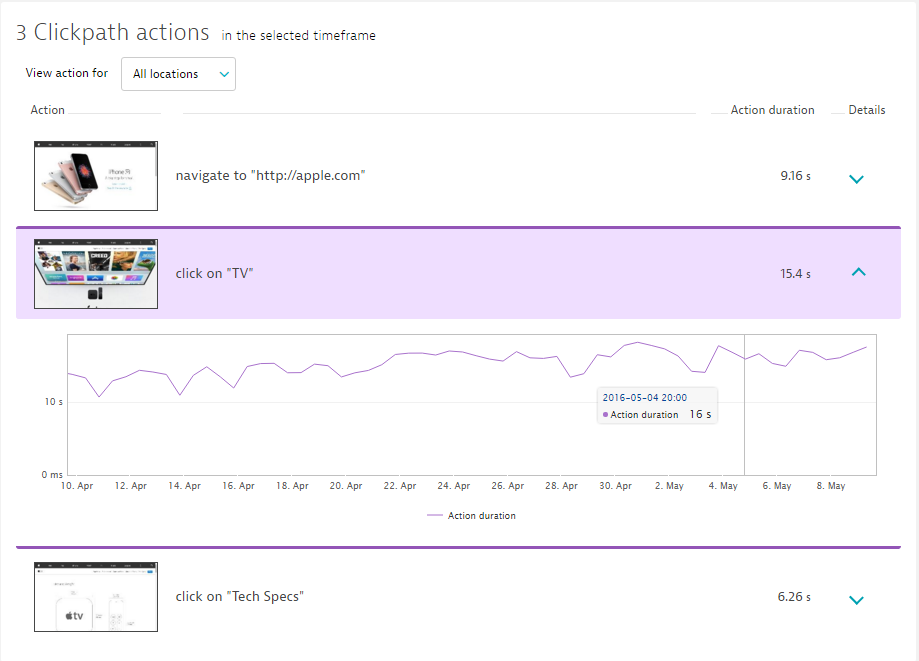The image size is (919, 661).
Task: Click the 2016-05-04 20:00 tooltip timestamp
Action: (645, 397)
